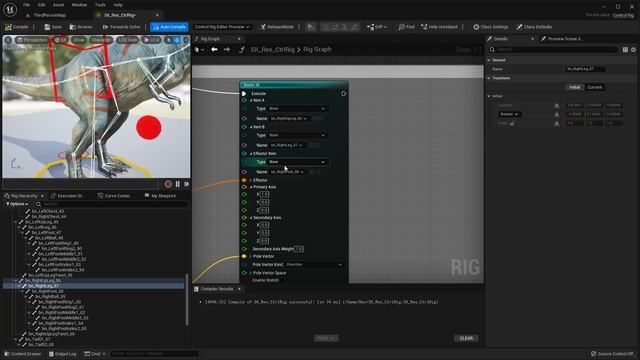Viewport: 640px width, 360px height.
Task: Open the Output Log
Action: pos(62,354)
